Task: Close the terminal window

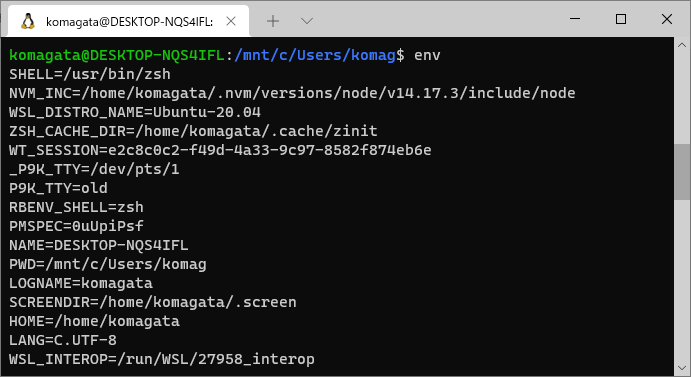Action: point(667,19)
